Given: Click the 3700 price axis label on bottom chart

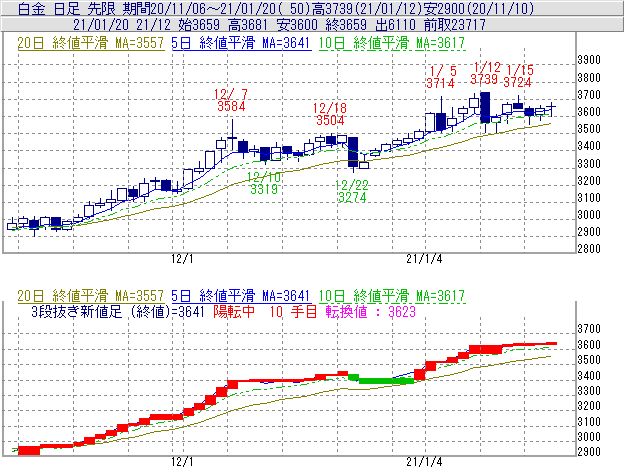Looking at the screenshot, I should point(589,329).
